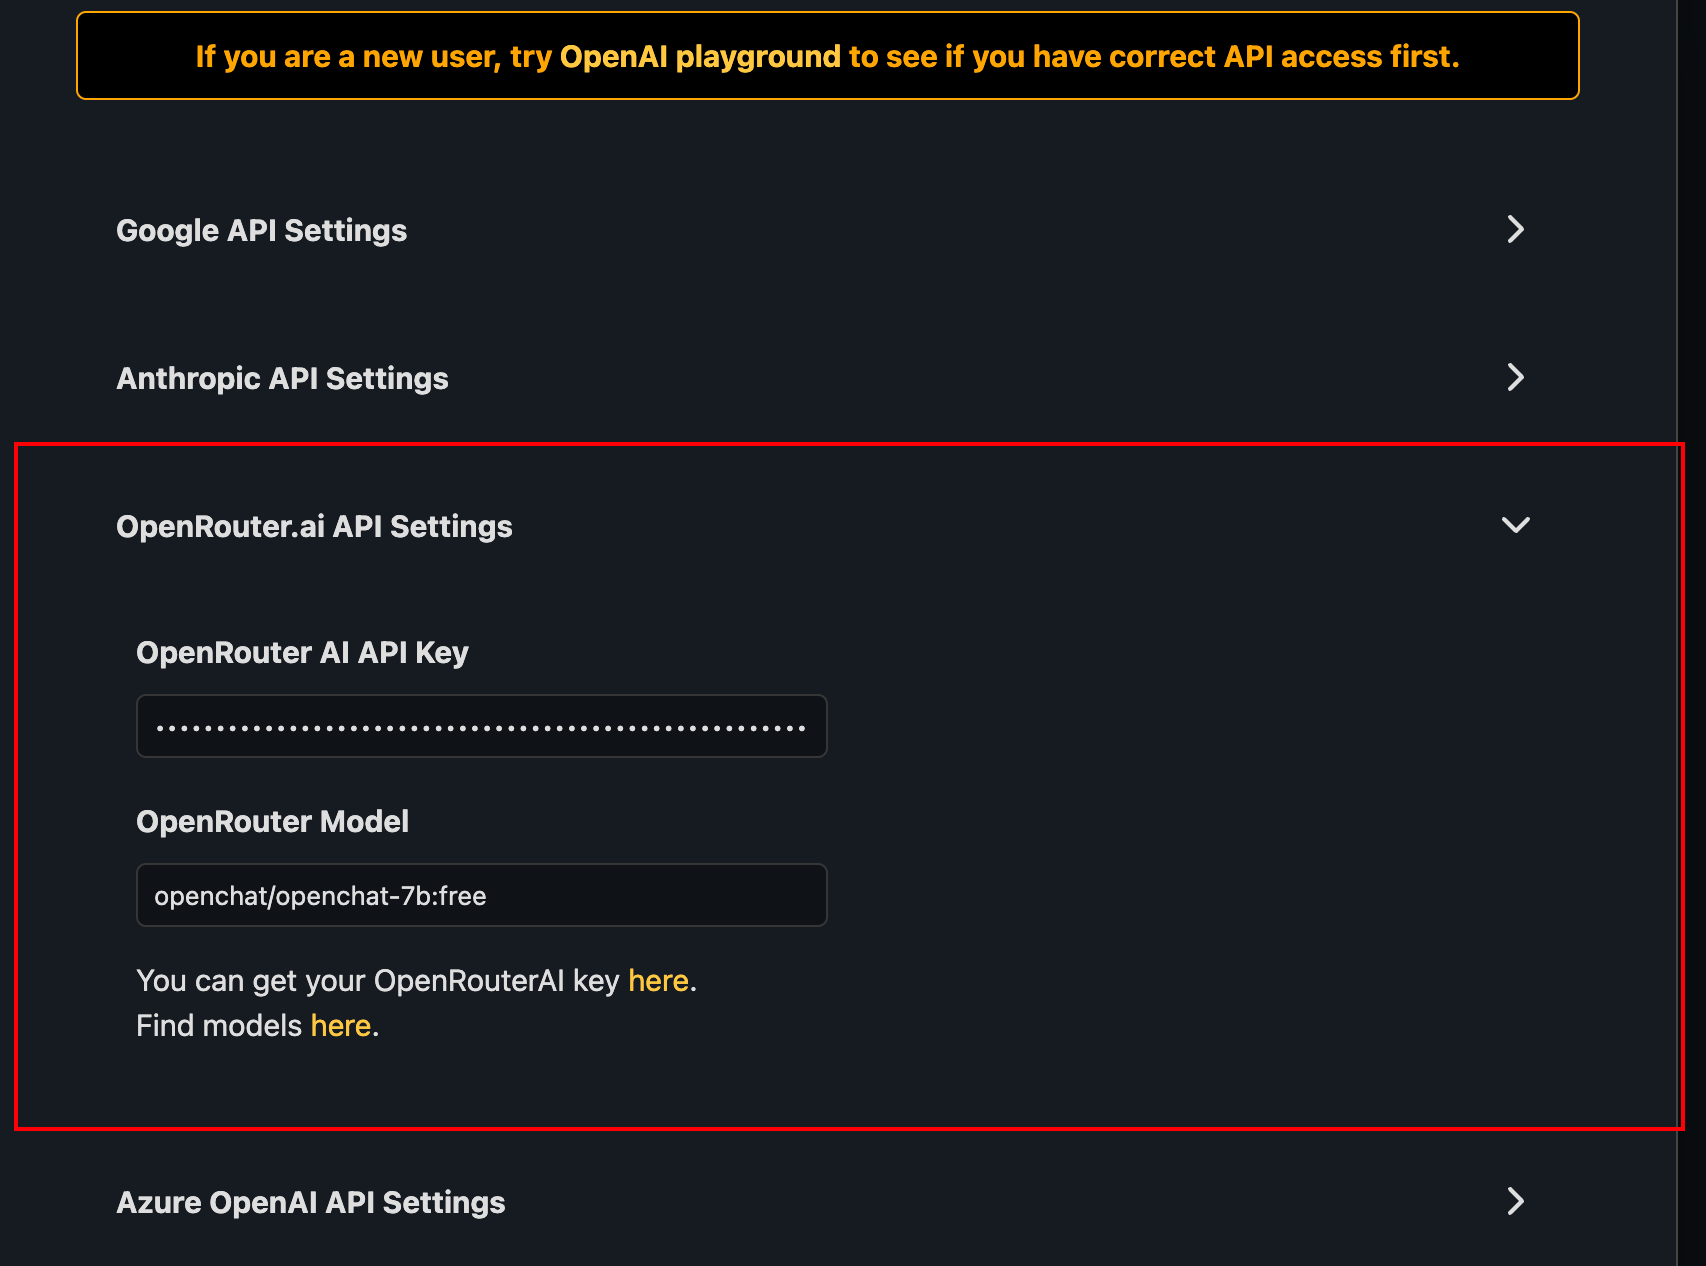Screen dimensions: 1706x1266
Task: Click the OpenRouter Model text field
Action: click(x=481, y=896)
